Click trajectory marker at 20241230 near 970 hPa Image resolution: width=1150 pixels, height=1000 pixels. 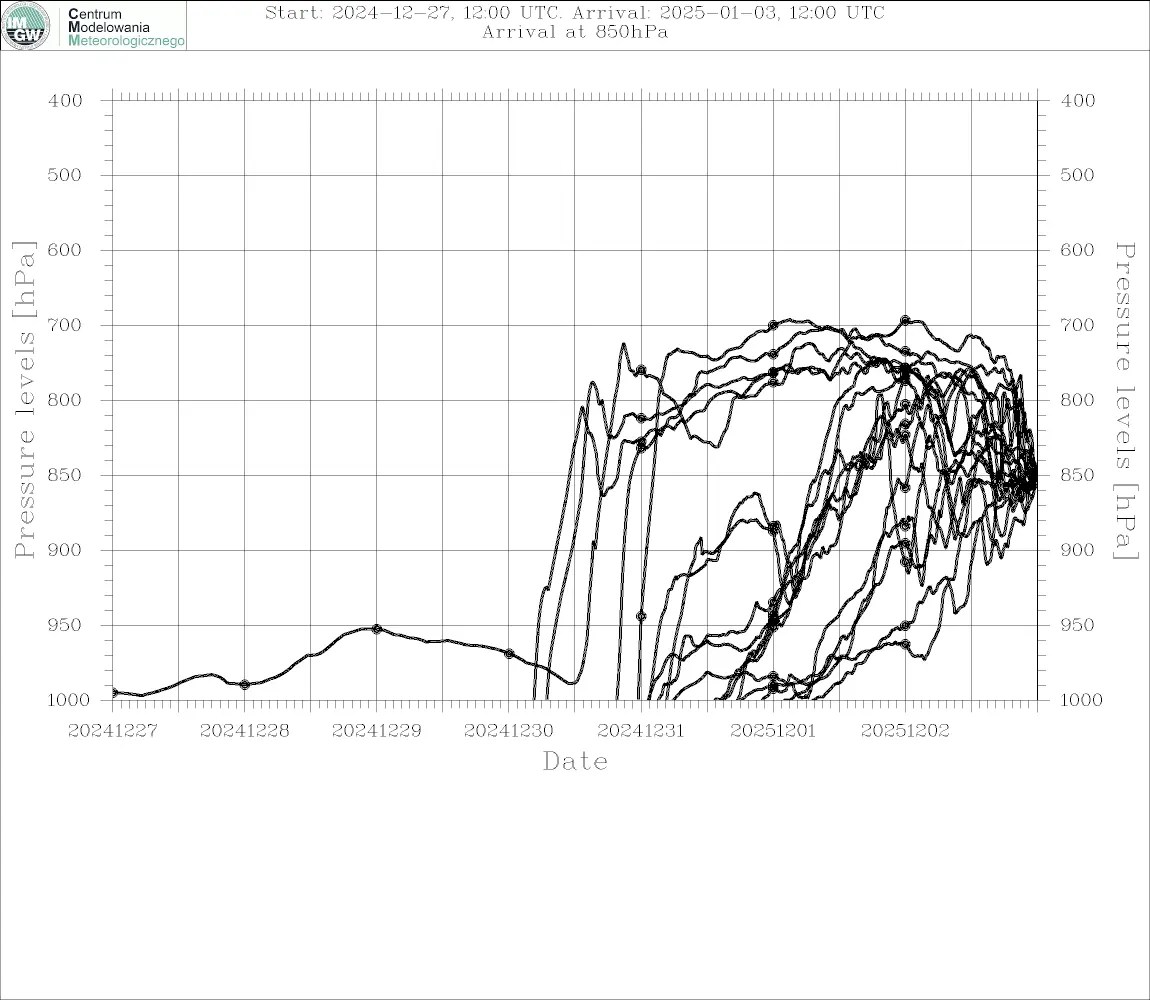point(509,653)
